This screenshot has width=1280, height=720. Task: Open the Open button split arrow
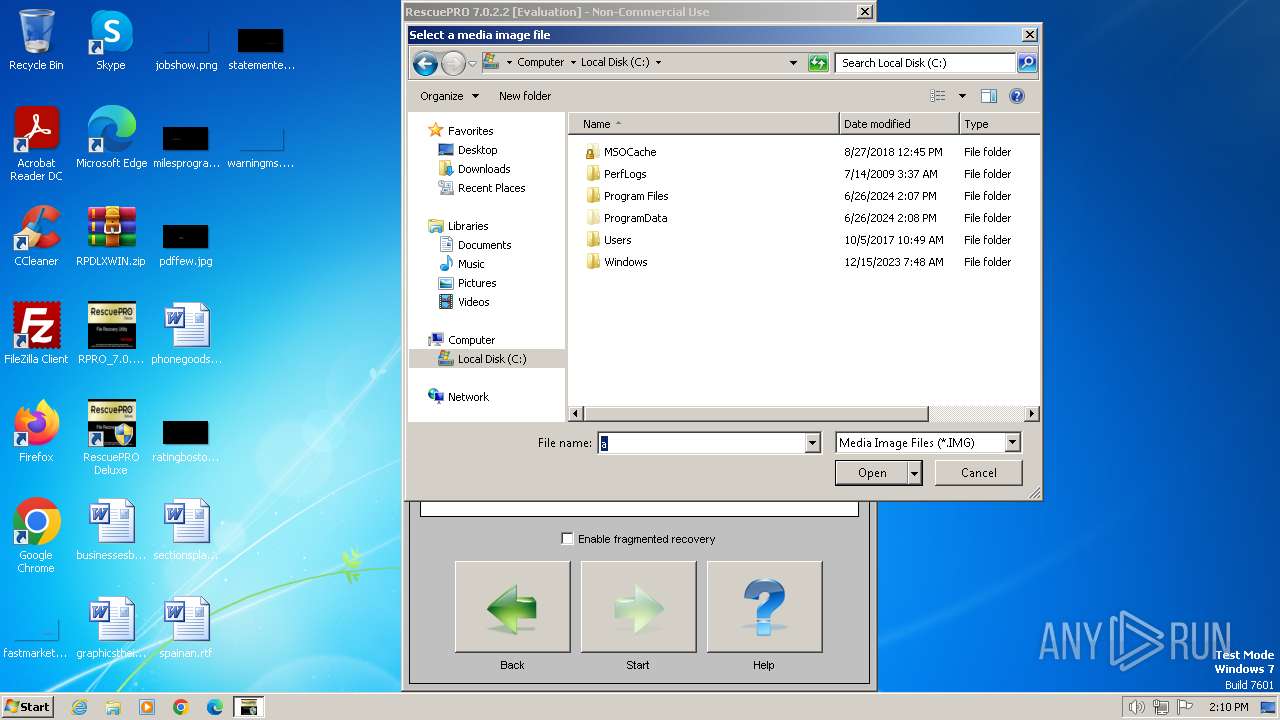(914, 473)
